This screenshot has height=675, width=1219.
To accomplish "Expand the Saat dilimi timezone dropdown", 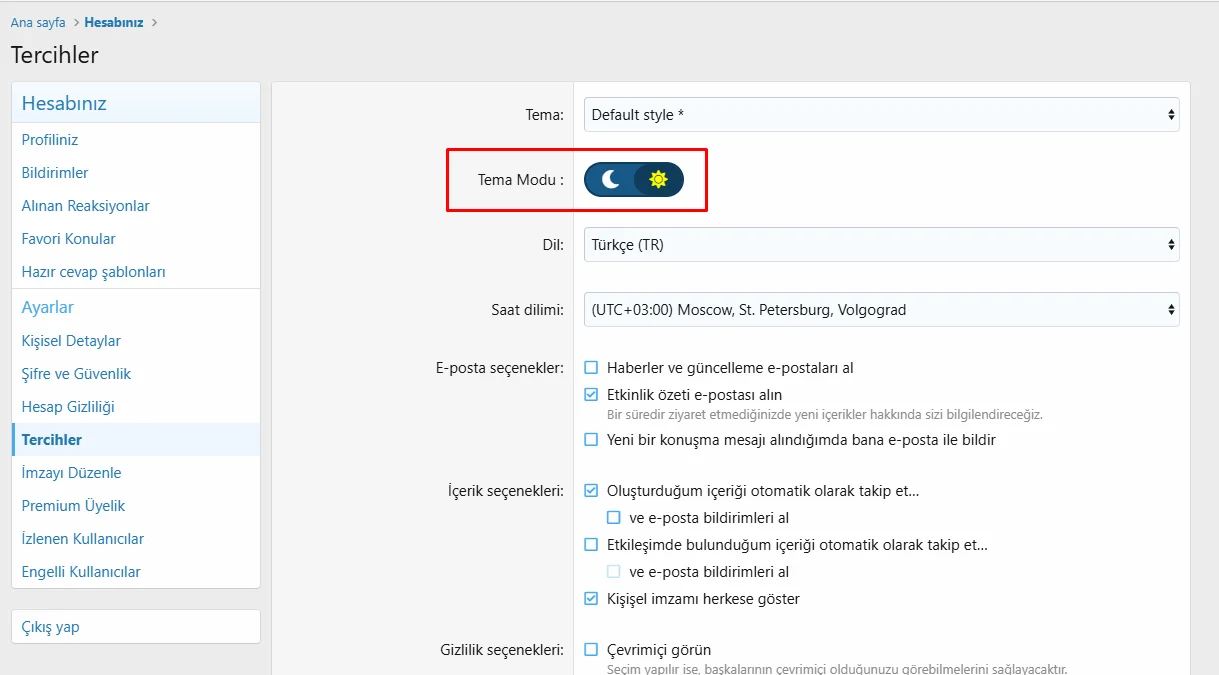I will click(880, 310).
